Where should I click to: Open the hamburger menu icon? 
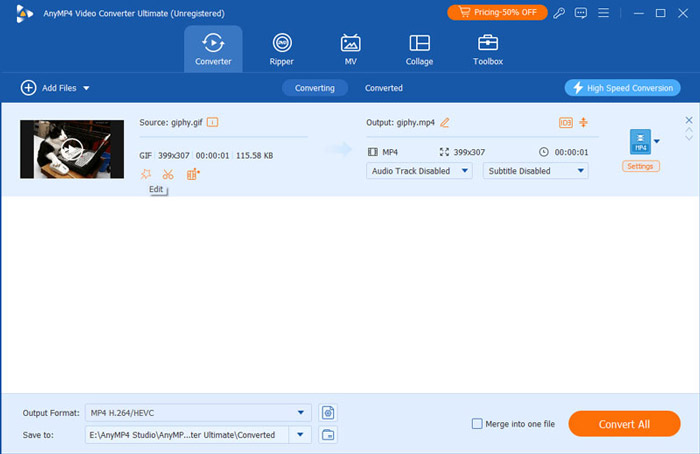pos(603,13)
